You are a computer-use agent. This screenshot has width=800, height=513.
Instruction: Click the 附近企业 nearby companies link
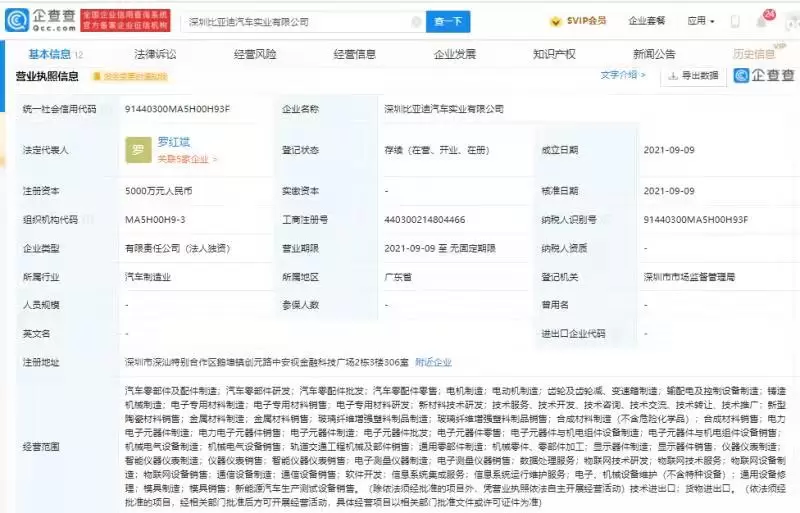pos(433,362)
